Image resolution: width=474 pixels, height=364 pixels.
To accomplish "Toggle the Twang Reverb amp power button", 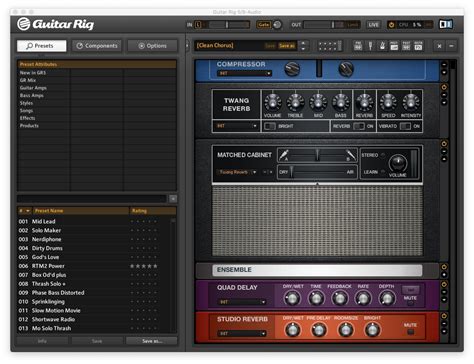I will pyautogui.click(x=444, y=87).
